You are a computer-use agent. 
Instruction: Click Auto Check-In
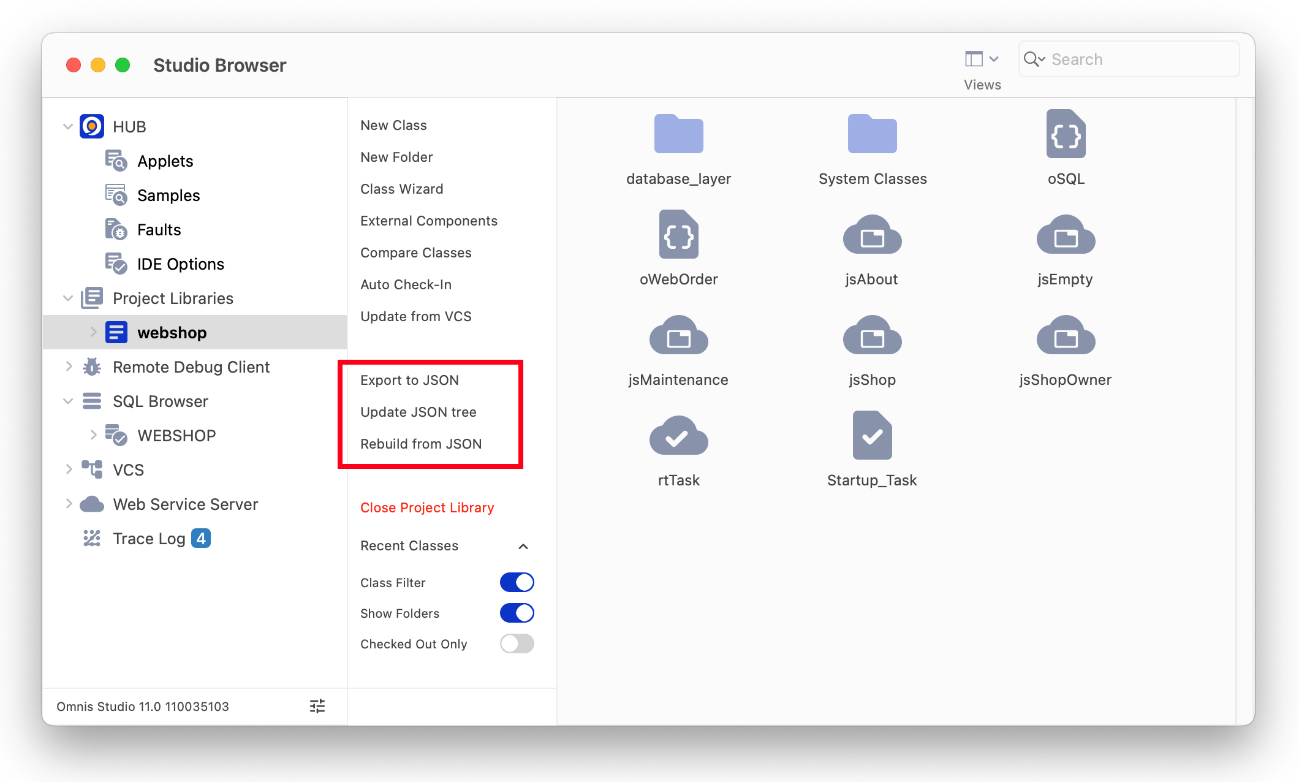pos(405,285)
